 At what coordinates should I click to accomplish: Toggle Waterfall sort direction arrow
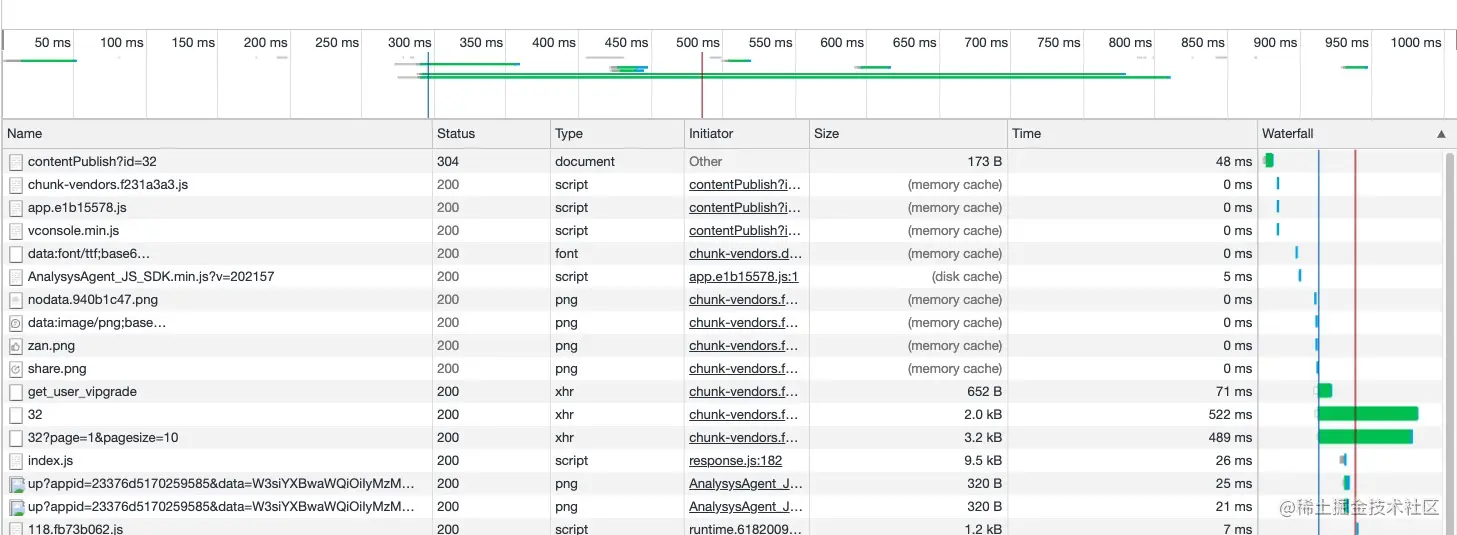[1441, 133]
